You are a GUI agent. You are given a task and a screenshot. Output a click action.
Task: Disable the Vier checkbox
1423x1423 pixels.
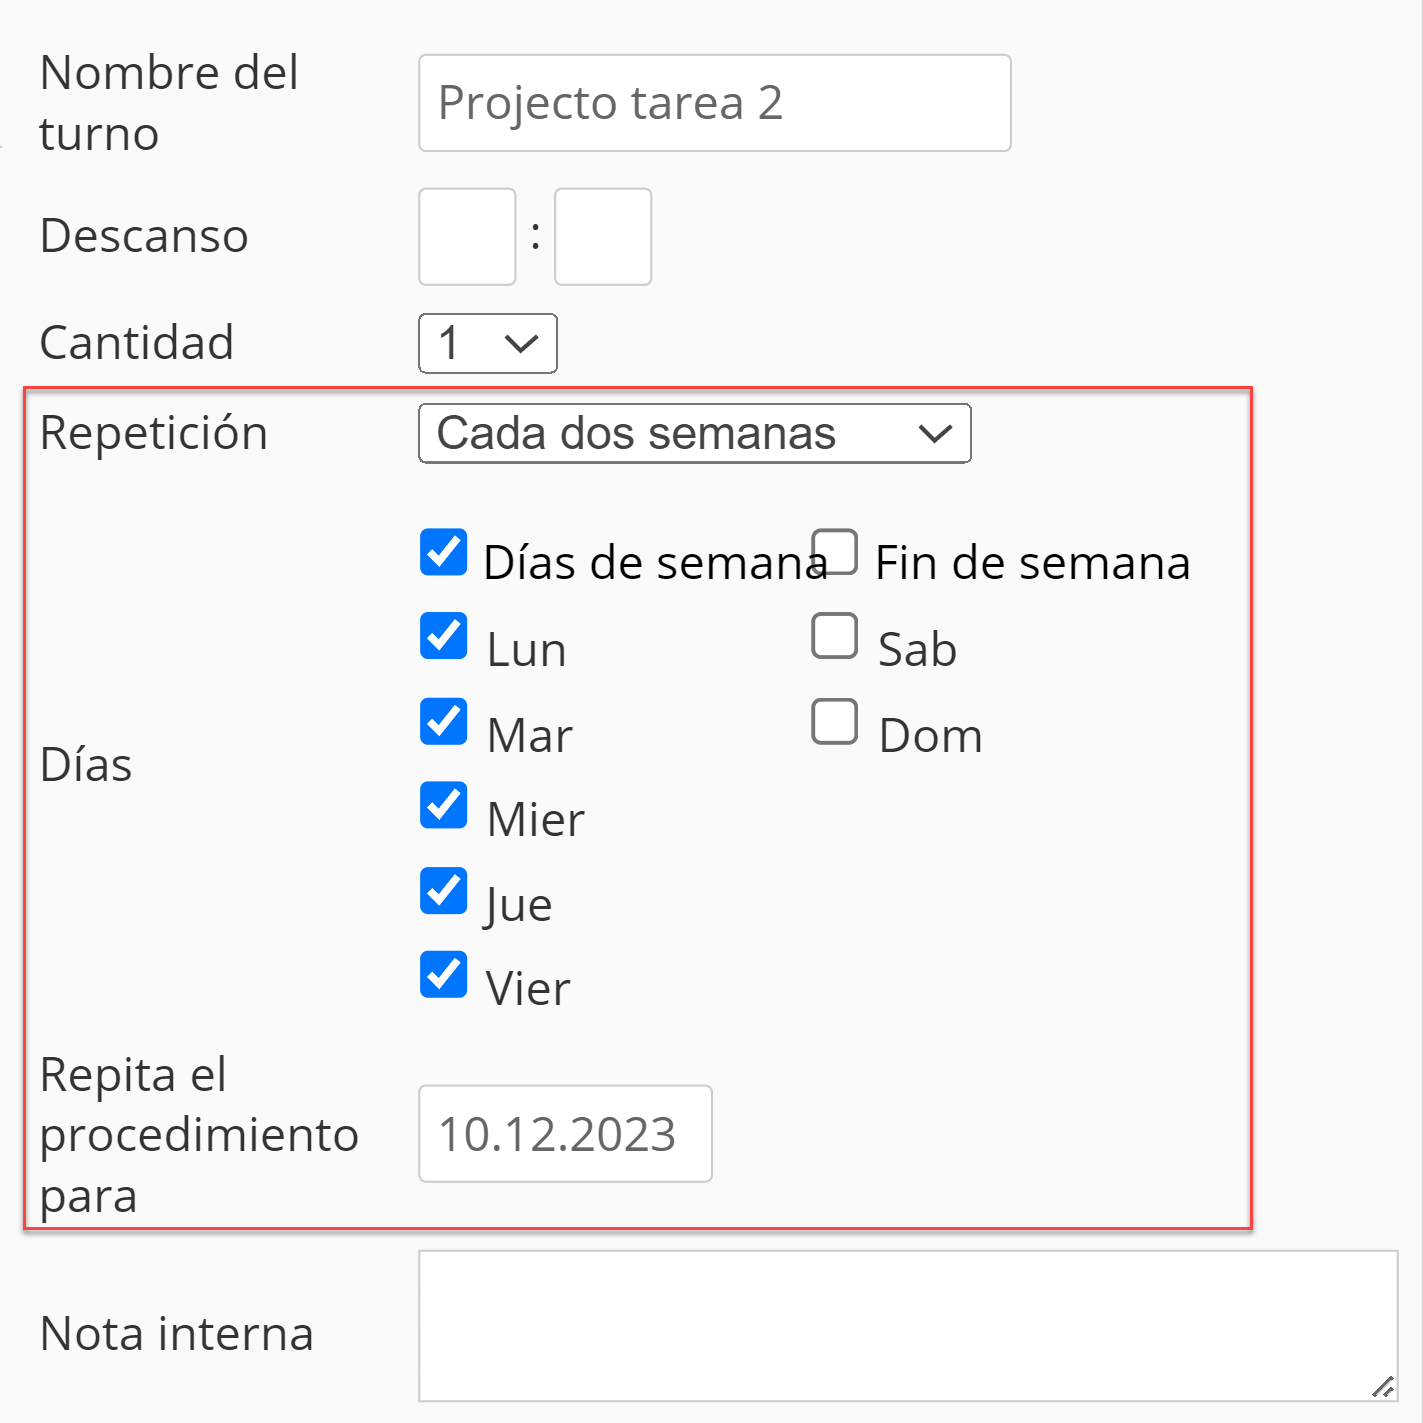point(443,975)
